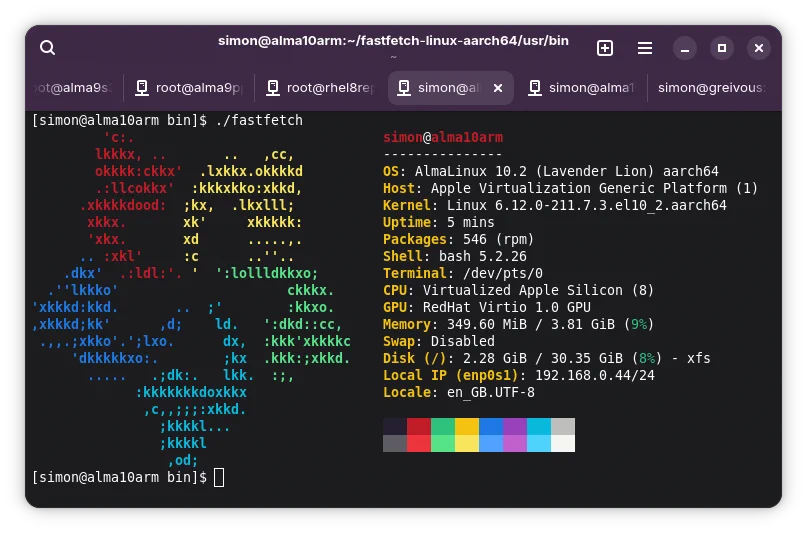Click the Locale en_GB.UTF-8 line
807x533 pixels.
459,392
